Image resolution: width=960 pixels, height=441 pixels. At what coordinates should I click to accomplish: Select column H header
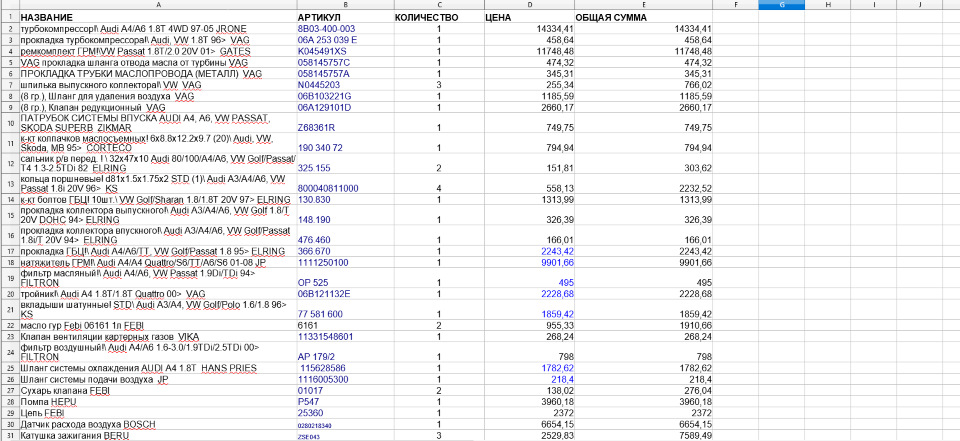click(827, 5)
